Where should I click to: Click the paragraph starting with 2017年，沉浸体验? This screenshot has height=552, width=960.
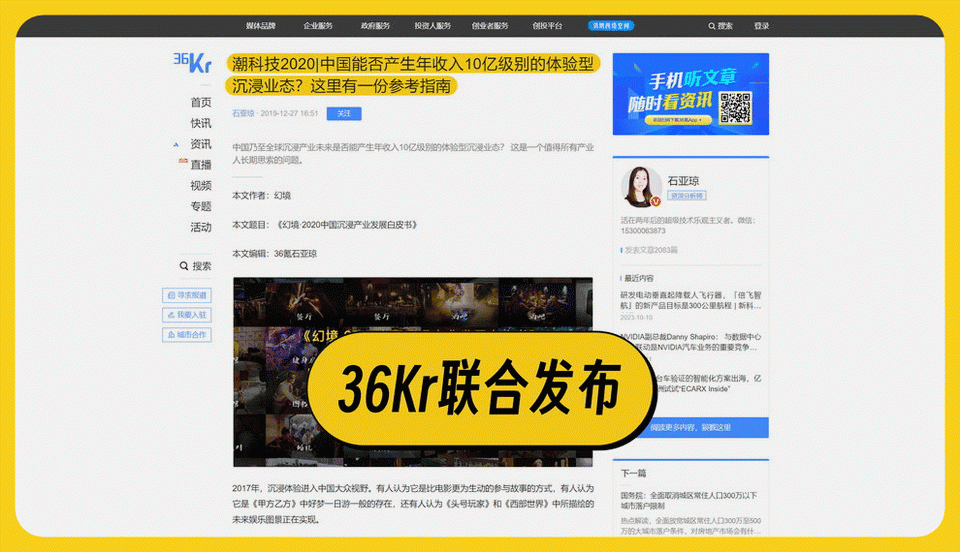coord(413,504)
